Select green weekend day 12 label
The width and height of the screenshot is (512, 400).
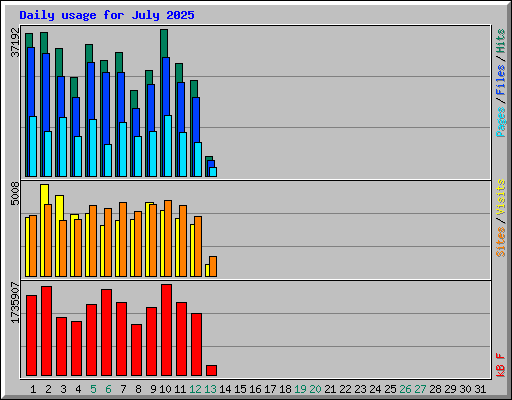[195, 389]
